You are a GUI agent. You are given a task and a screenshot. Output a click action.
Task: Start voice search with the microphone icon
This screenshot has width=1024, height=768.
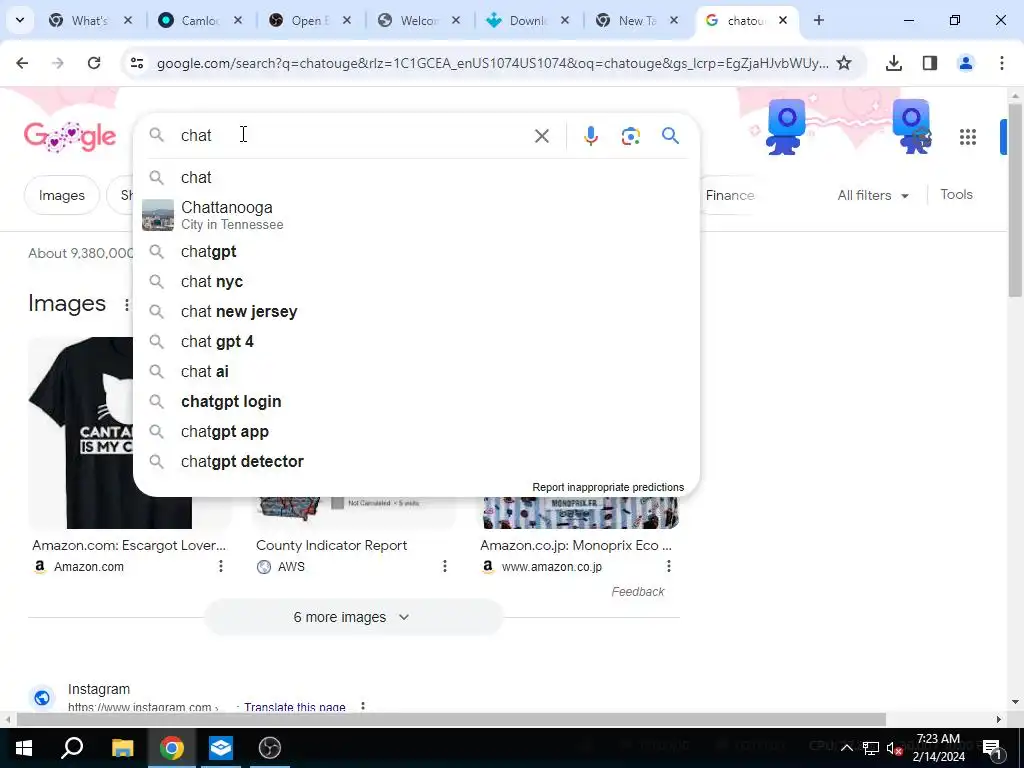point(590,136)
